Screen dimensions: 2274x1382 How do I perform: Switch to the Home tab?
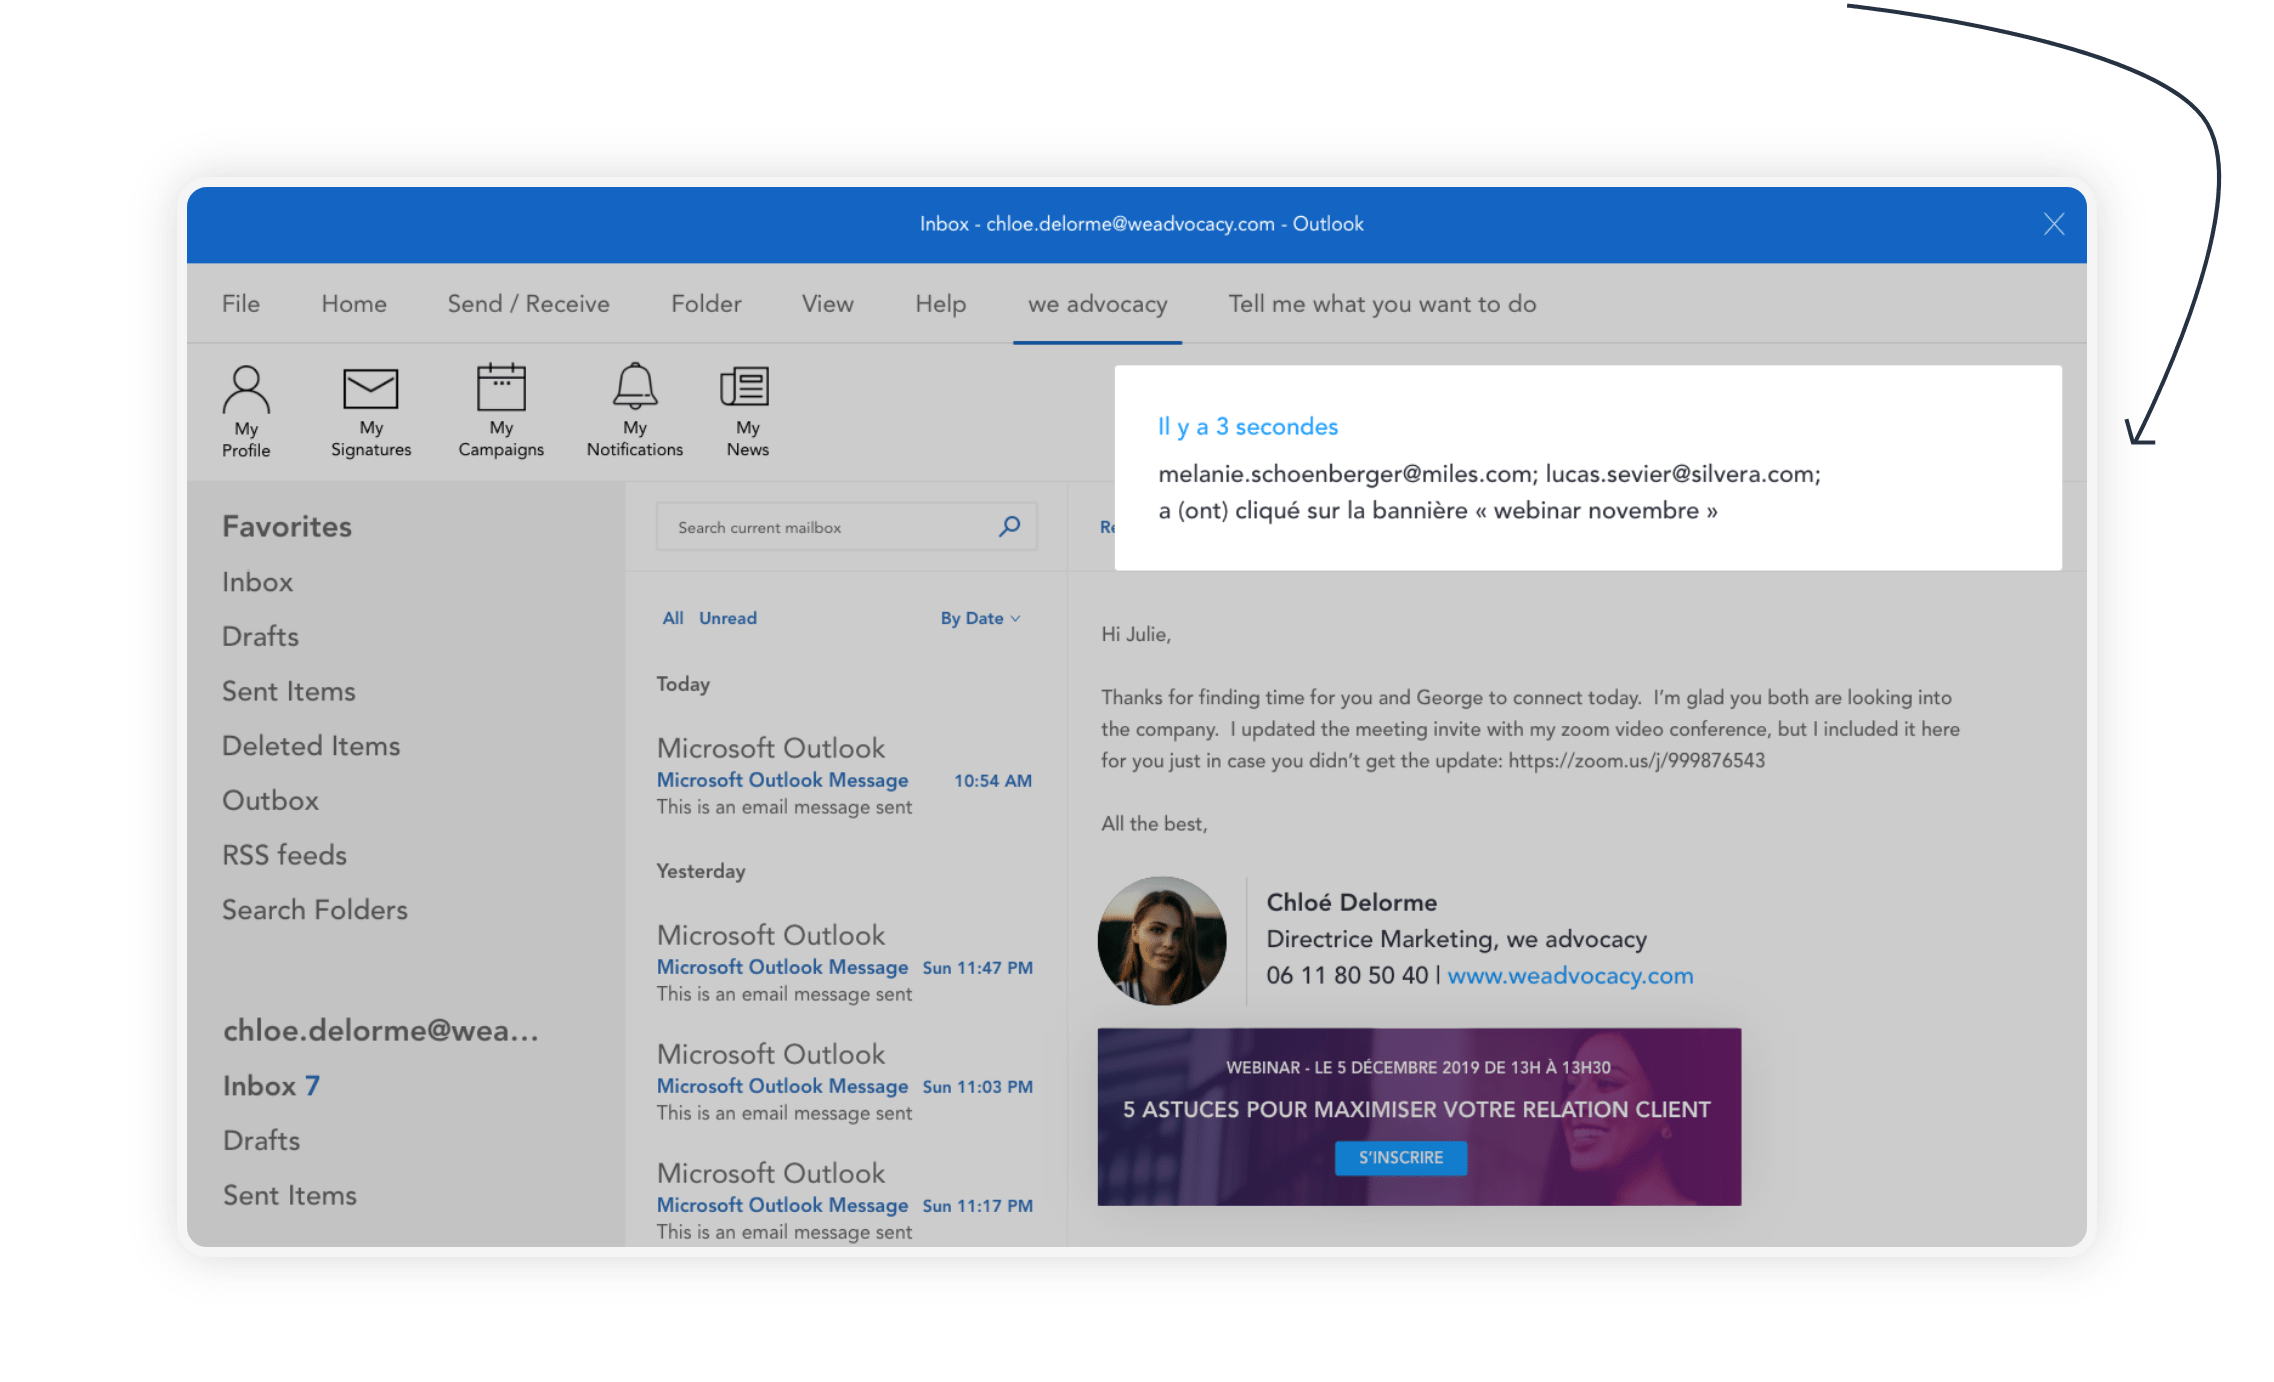click(x=354, y=304)
